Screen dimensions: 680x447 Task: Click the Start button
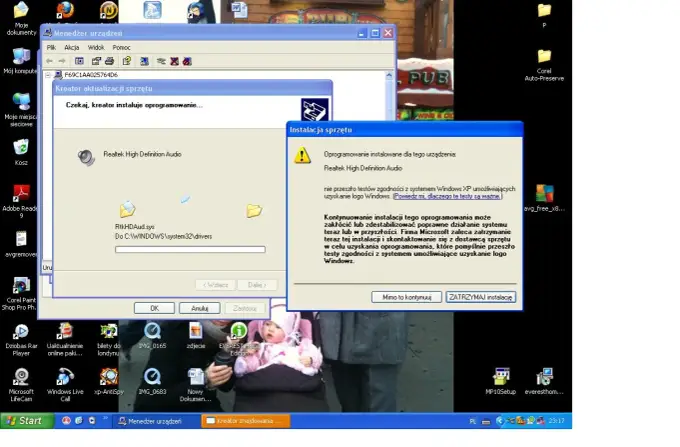click(27, 421)
